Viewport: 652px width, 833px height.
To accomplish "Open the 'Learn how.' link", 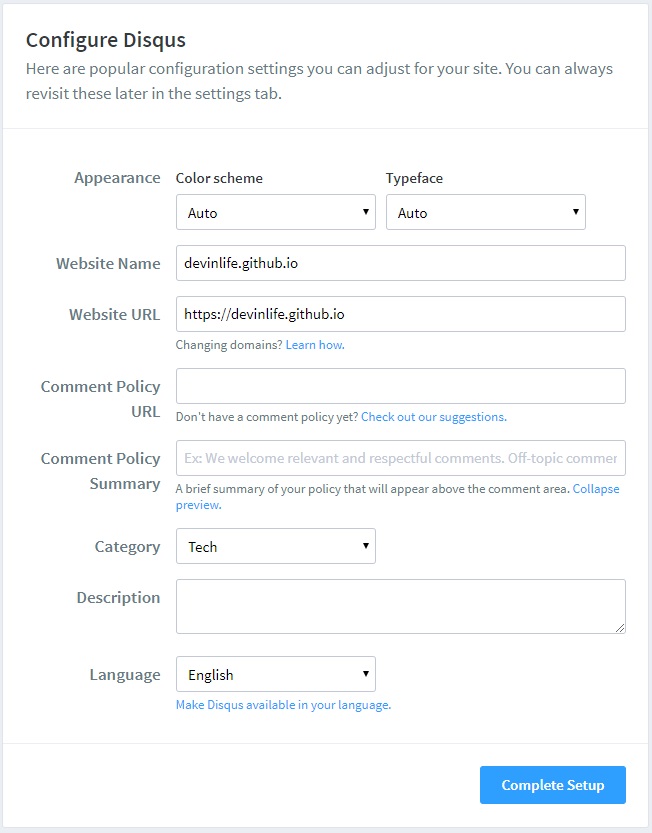I will coord(315,345).
